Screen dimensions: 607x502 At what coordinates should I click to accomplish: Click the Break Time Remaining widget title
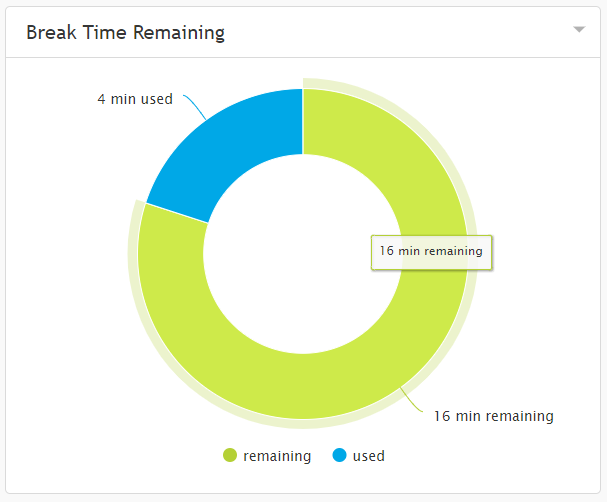(125, 32)
